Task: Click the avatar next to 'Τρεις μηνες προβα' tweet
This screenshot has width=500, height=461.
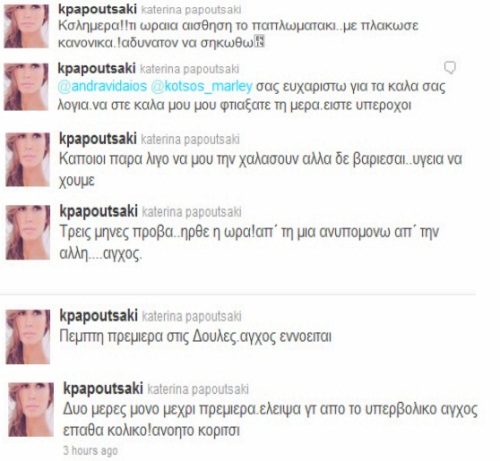Action: tap(28, 232)
